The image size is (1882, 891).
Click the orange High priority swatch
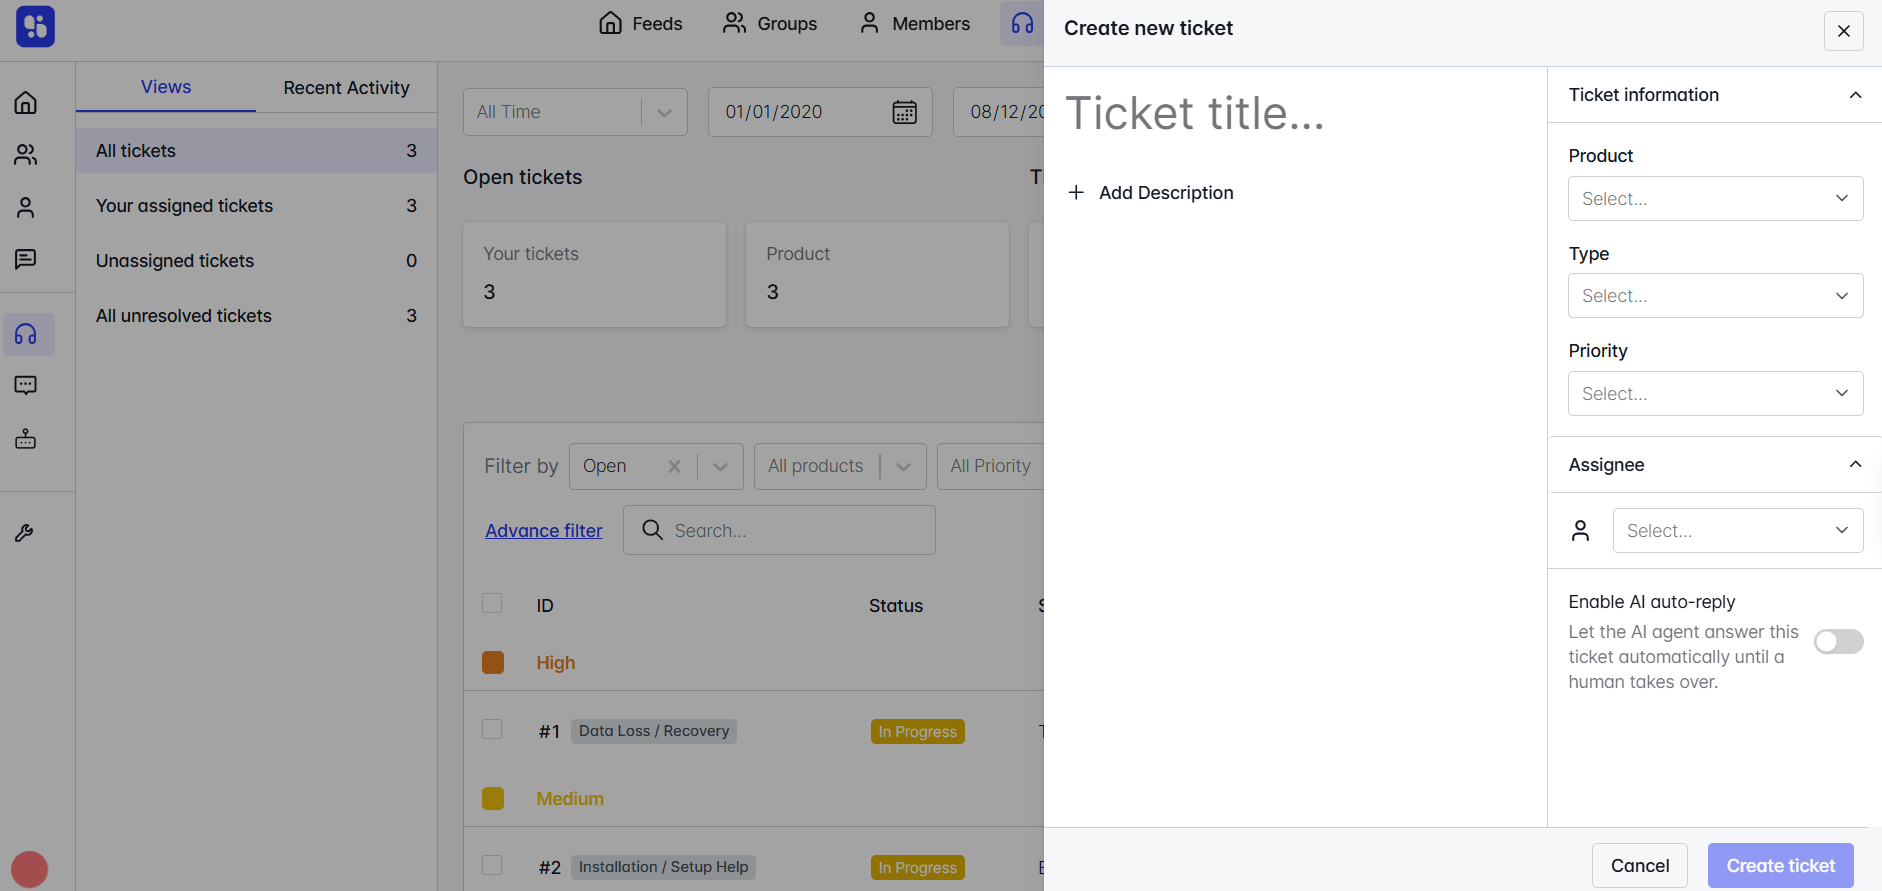click(493, 662)
